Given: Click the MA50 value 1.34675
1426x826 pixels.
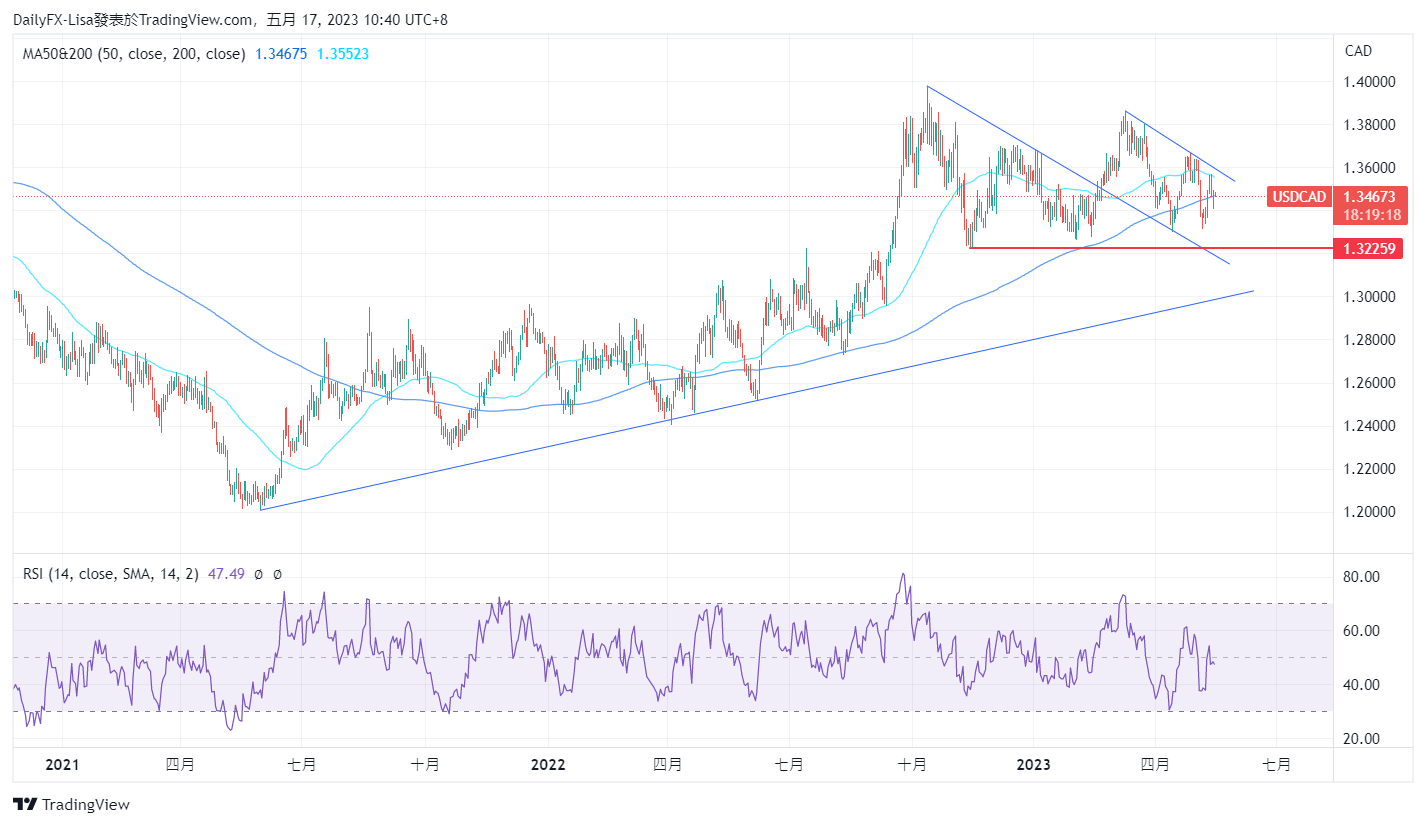Looking at the screenshot, I should point(281,54).
